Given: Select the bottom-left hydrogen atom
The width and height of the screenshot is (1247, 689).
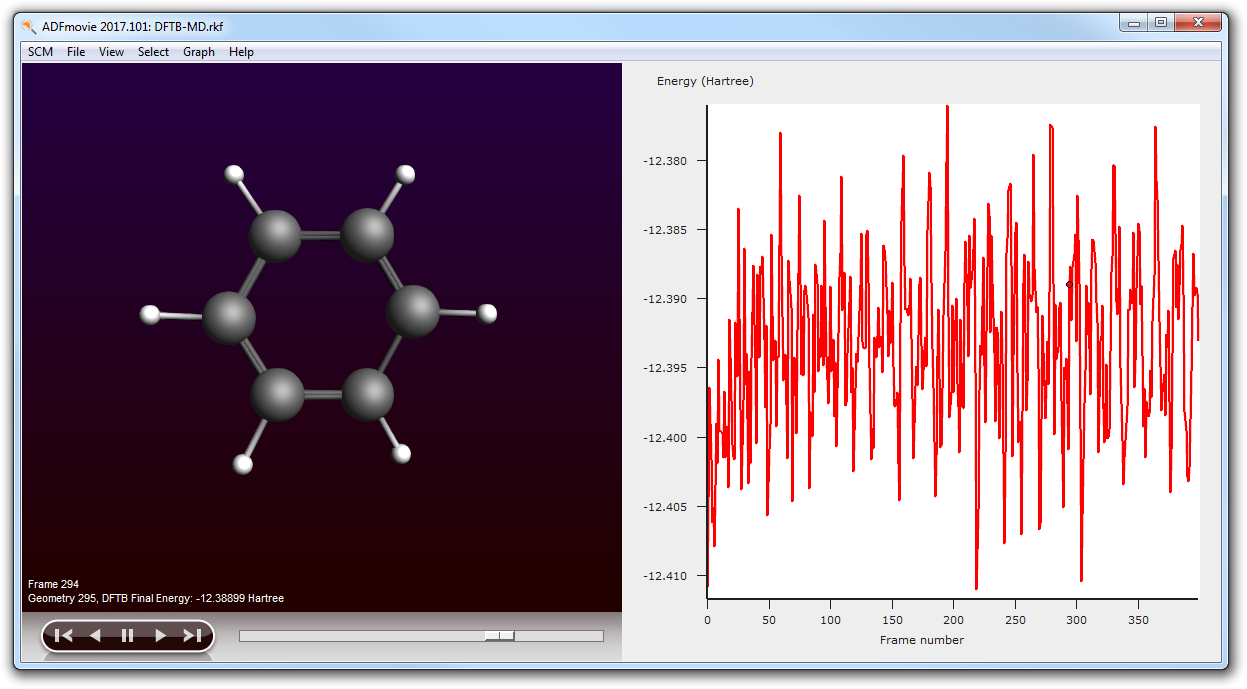Looking at the screenshot, I should click(242, 463).
